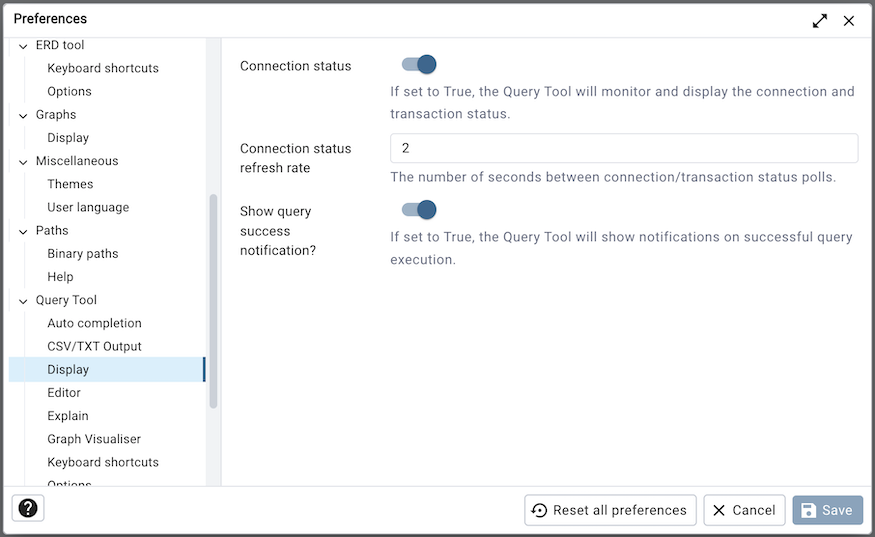Select Binary paths in the tree
Viewport: 875px width, 537px height.
pyautogui.click(x=83, y=254)
